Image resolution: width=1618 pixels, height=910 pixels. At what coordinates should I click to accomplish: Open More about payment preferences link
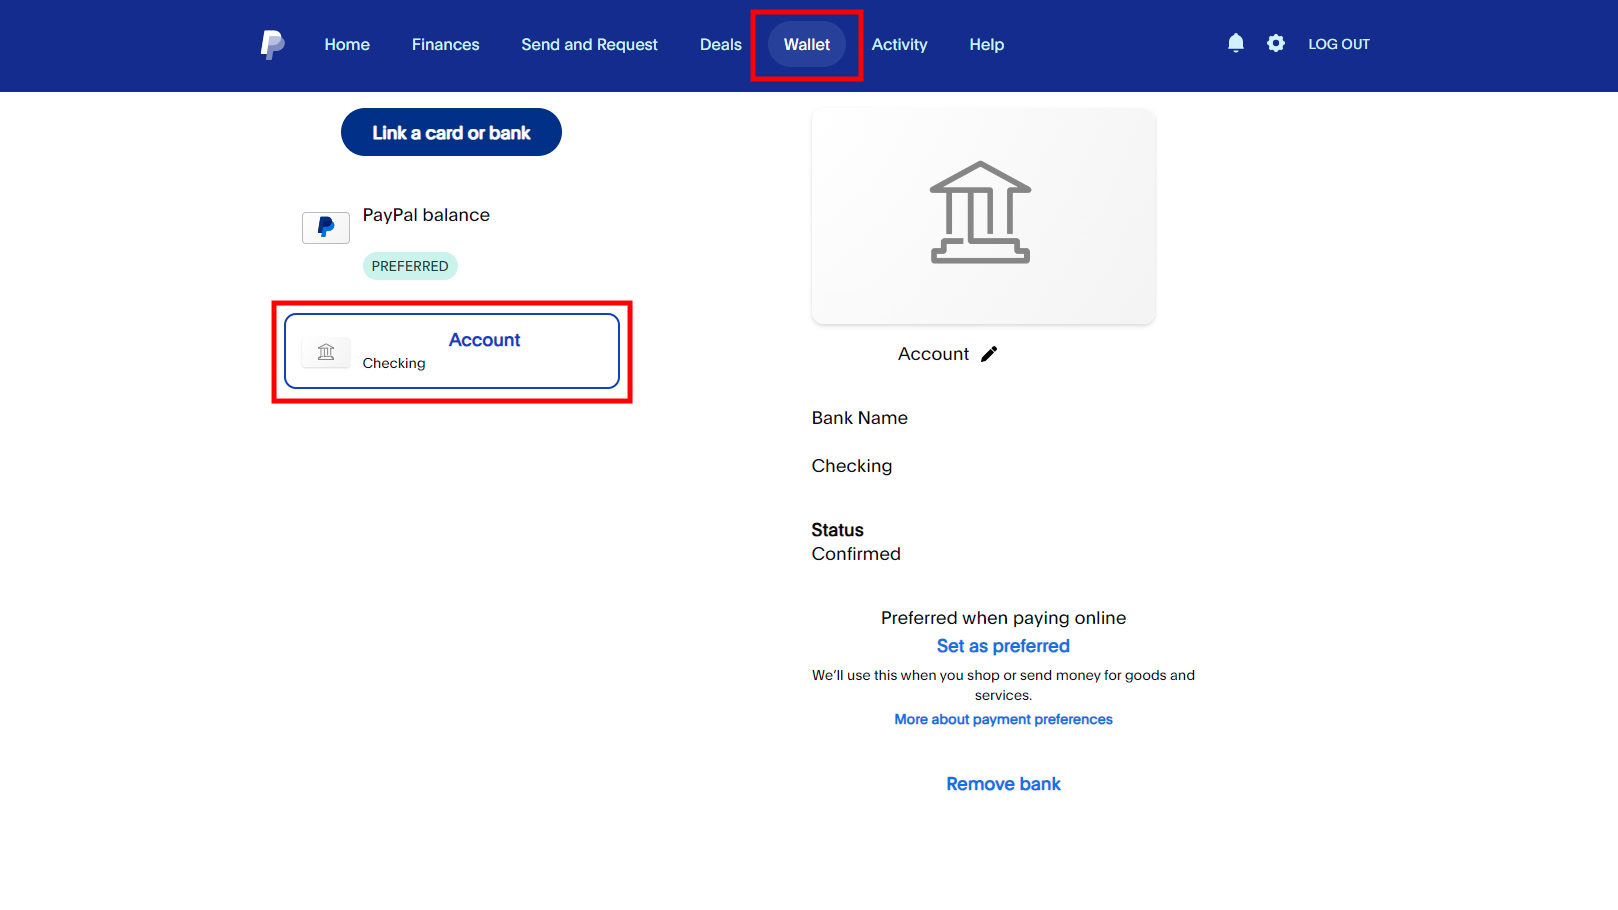[x=1003, y=719]
